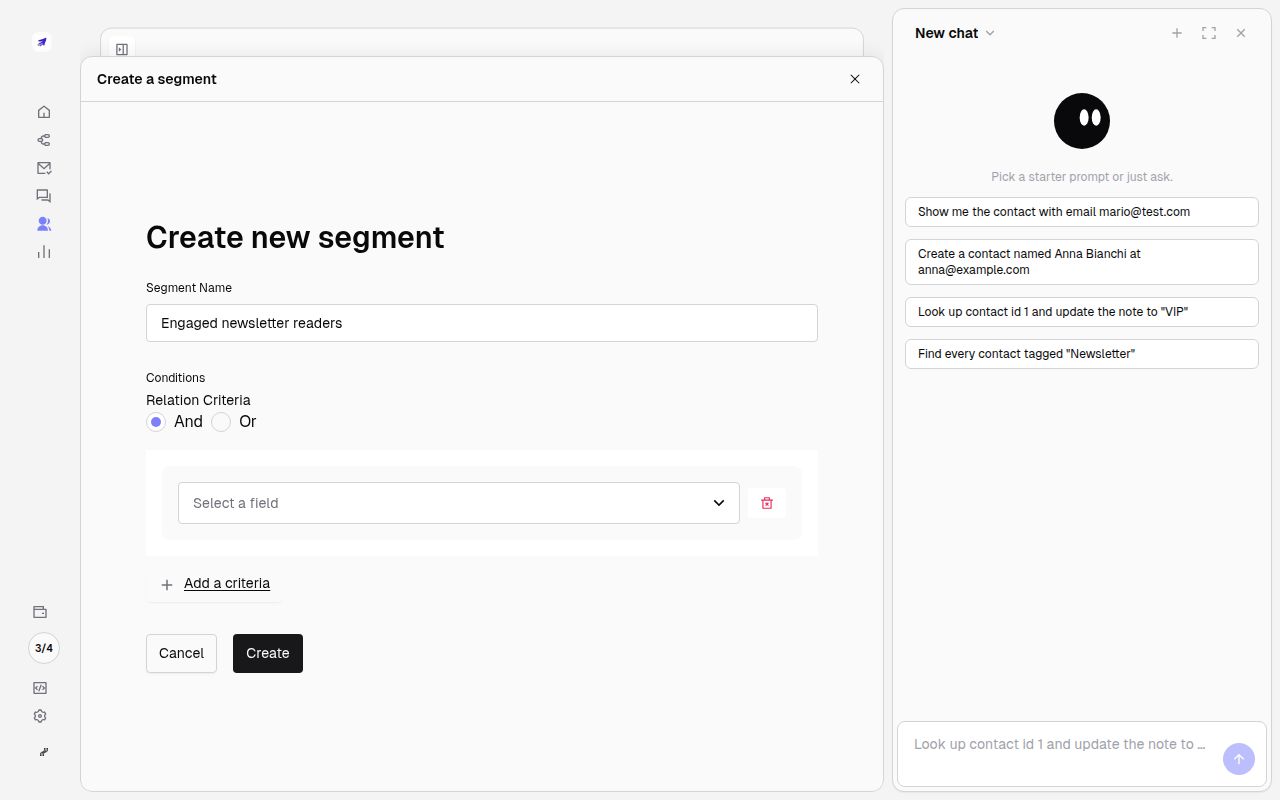Send the chat message with arrow button

pyautogui.click(x=1239, y=759)
